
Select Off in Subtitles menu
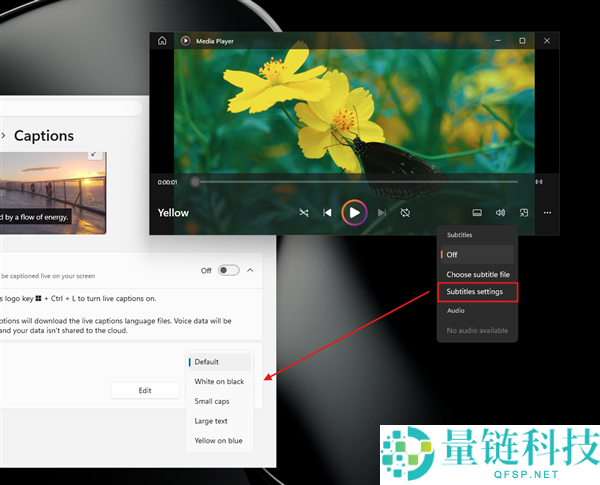point(477,255)
